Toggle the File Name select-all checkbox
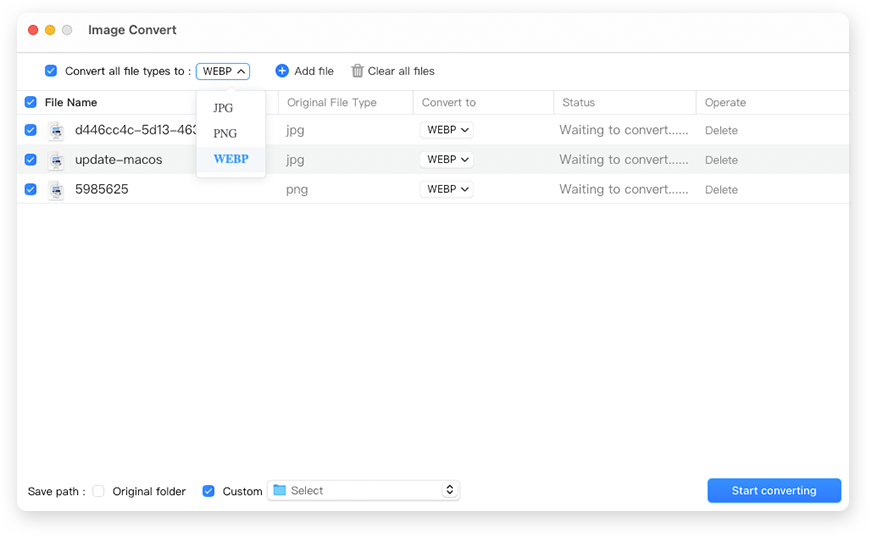870x536 pixels. (31, 102)
